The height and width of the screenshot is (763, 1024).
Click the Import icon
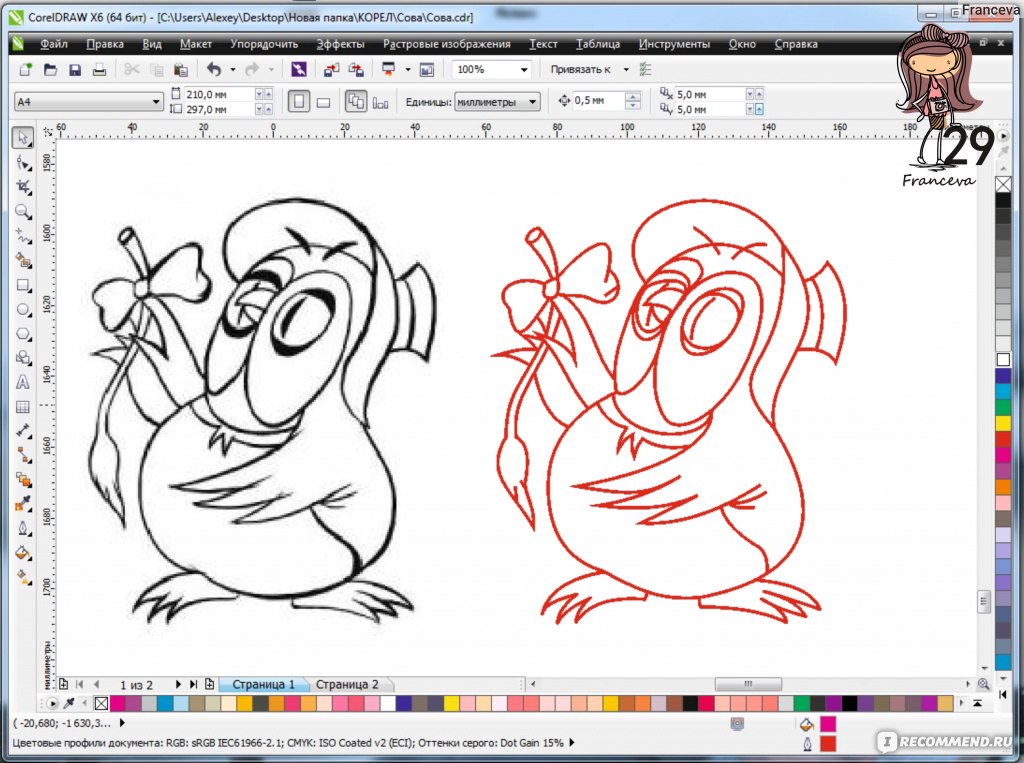(332, 69)
